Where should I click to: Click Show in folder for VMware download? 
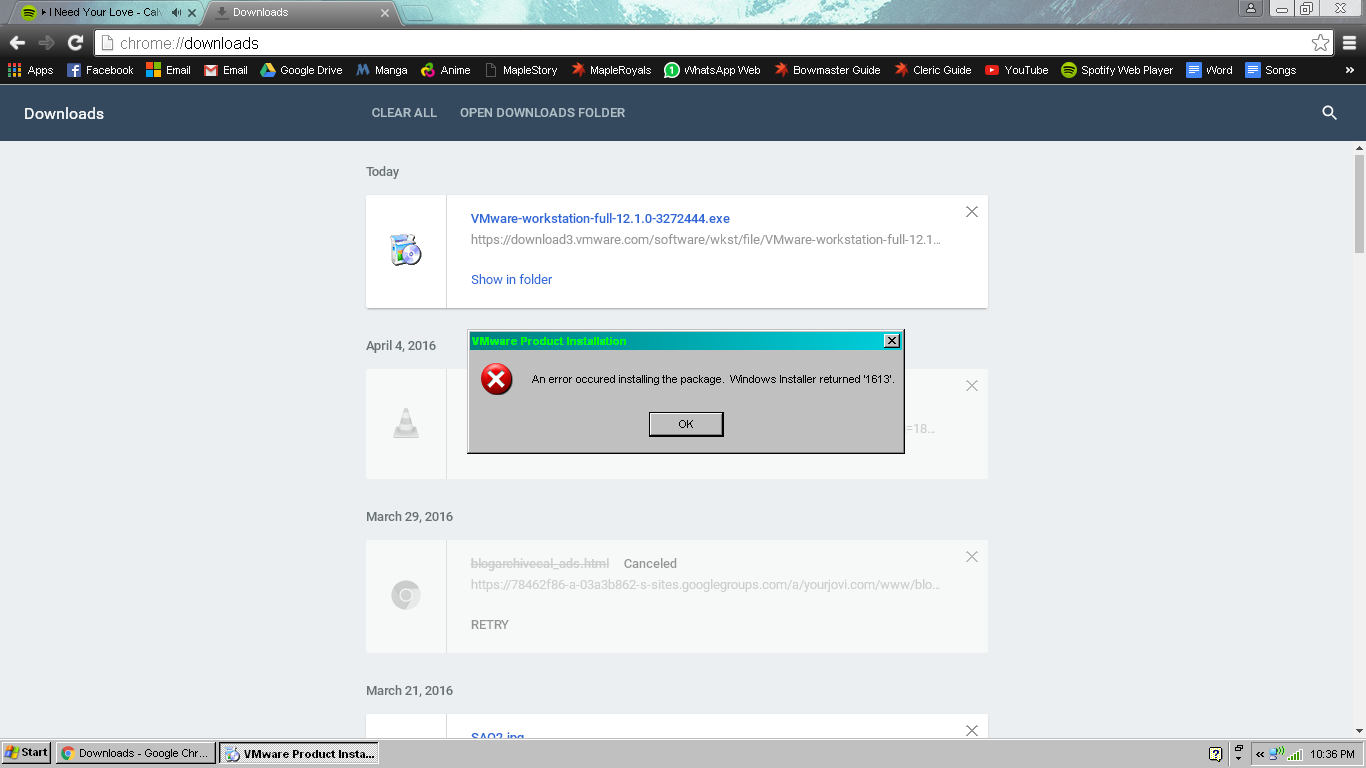pyautogui.click(x=511, y=280)
